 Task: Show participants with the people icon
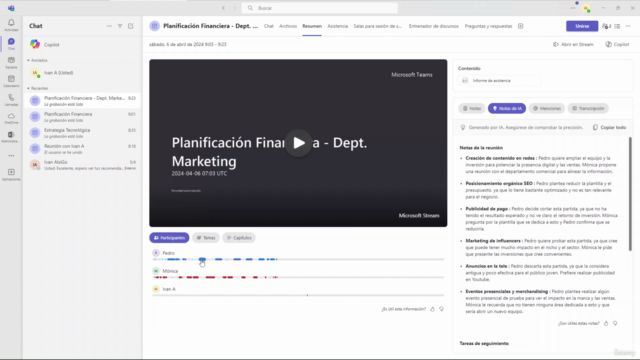(606, 26)
